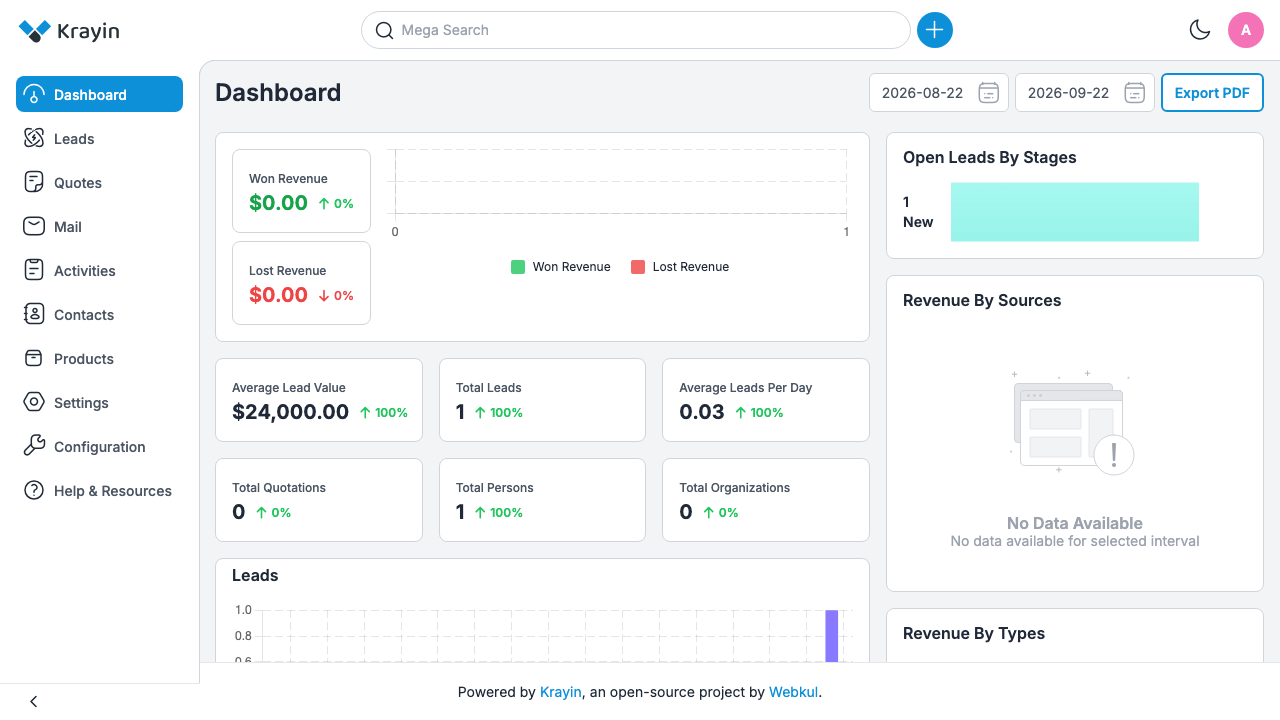1280x720 pixels.
Task: Click the Revenue By Sources heading
Action: [x=982, y=300]
